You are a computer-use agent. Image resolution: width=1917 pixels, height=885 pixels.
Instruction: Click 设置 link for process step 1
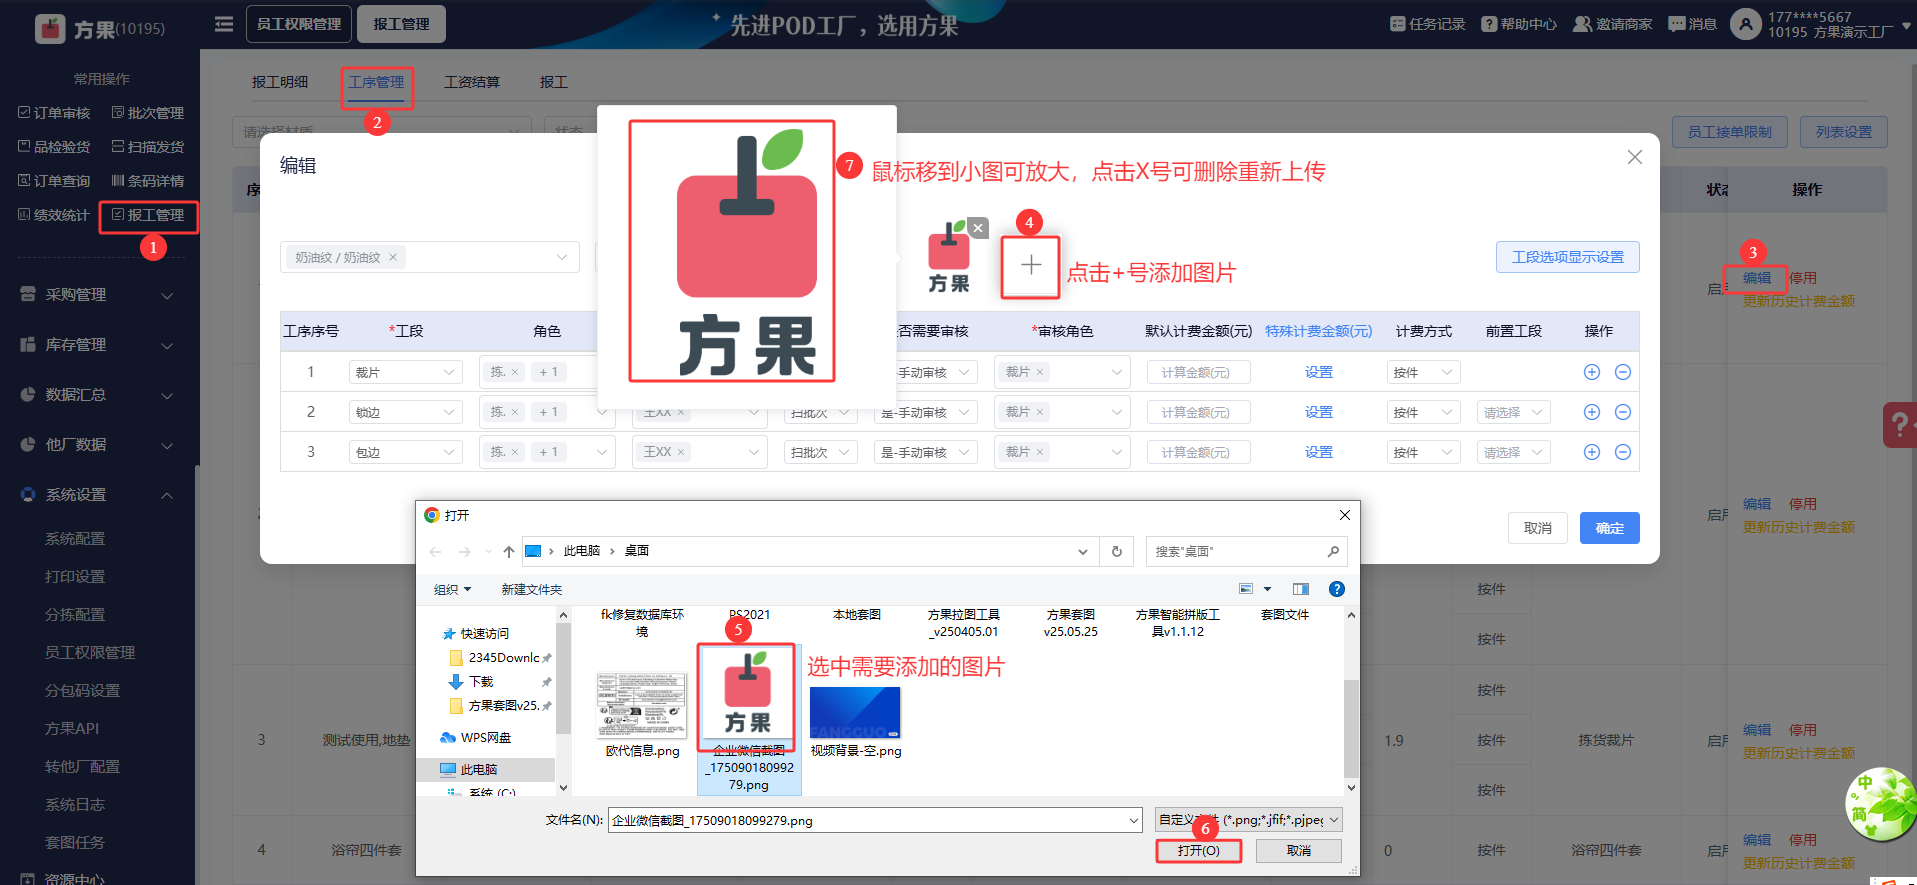coord(1318,372)
